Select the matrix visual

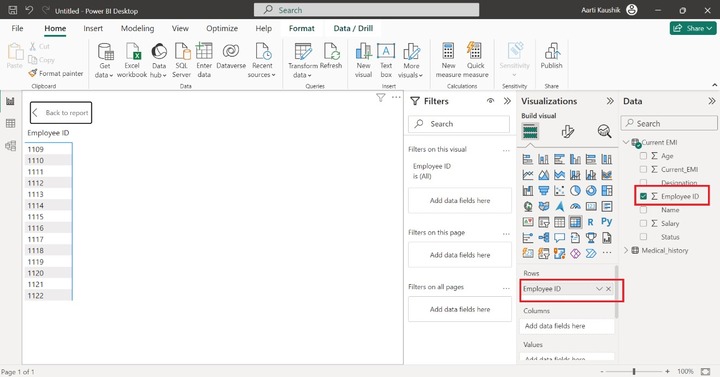click(x=575, y=222)
